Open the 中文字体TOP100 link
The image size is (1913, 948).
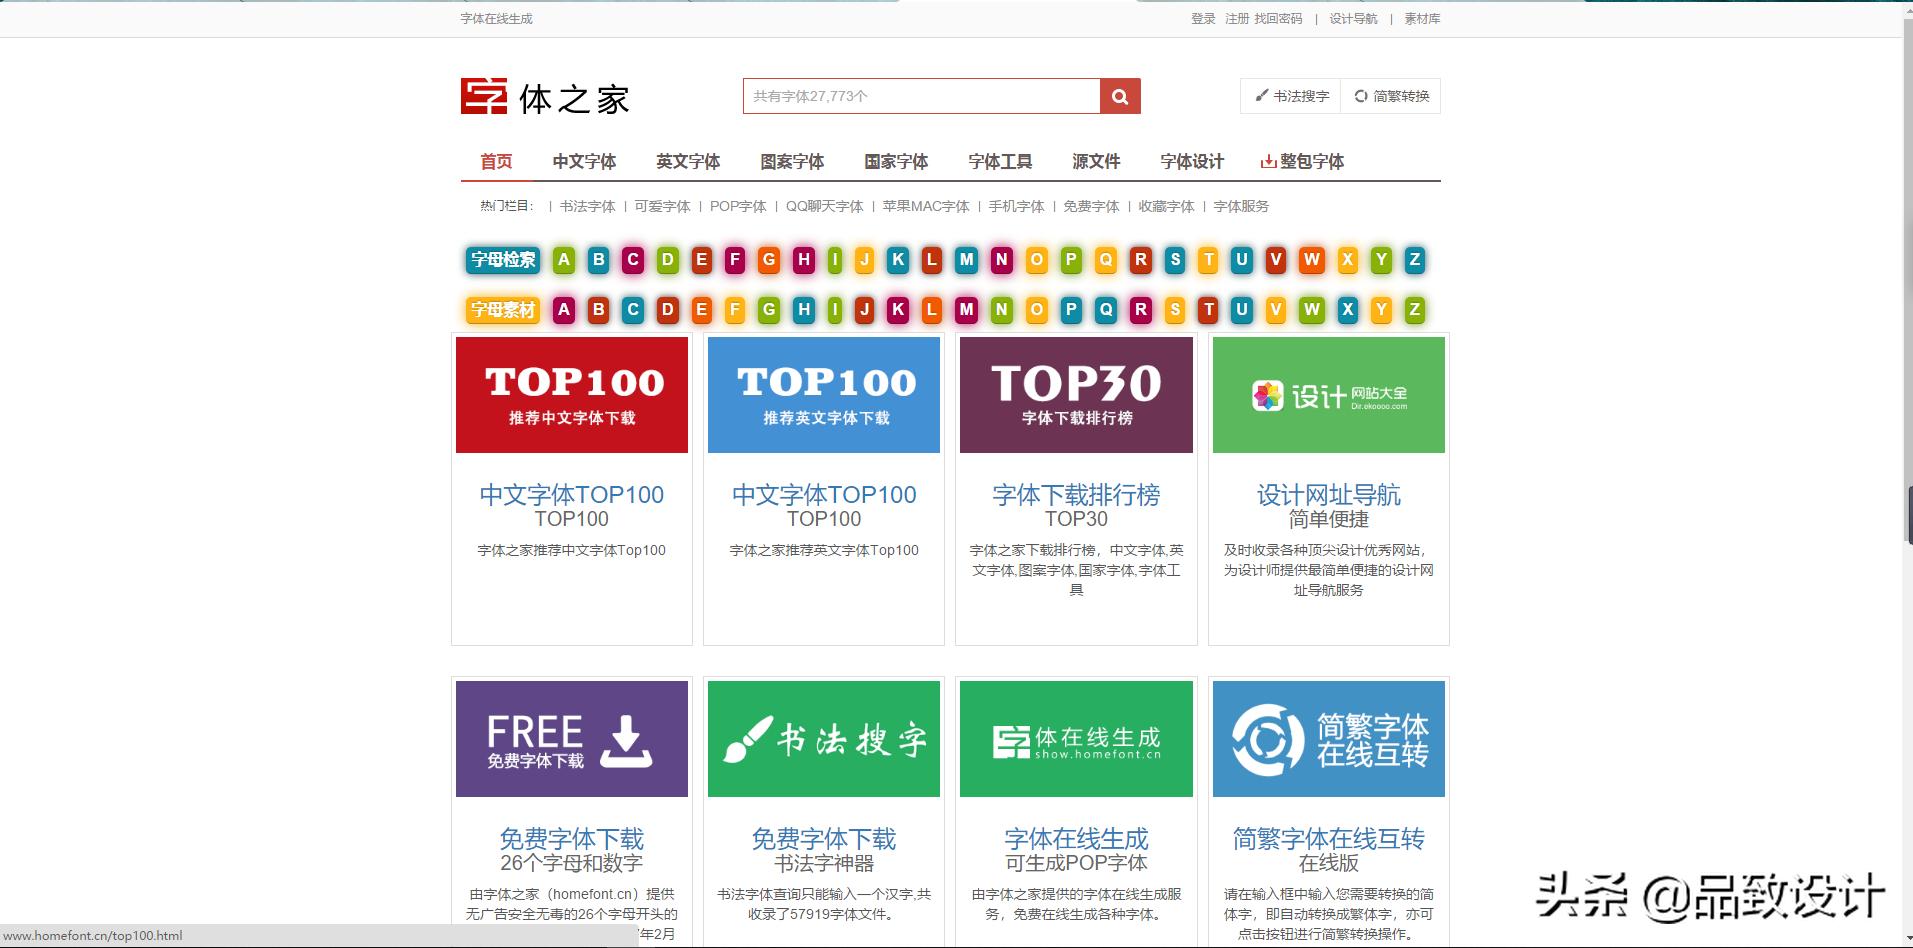(x=571, y=494)
